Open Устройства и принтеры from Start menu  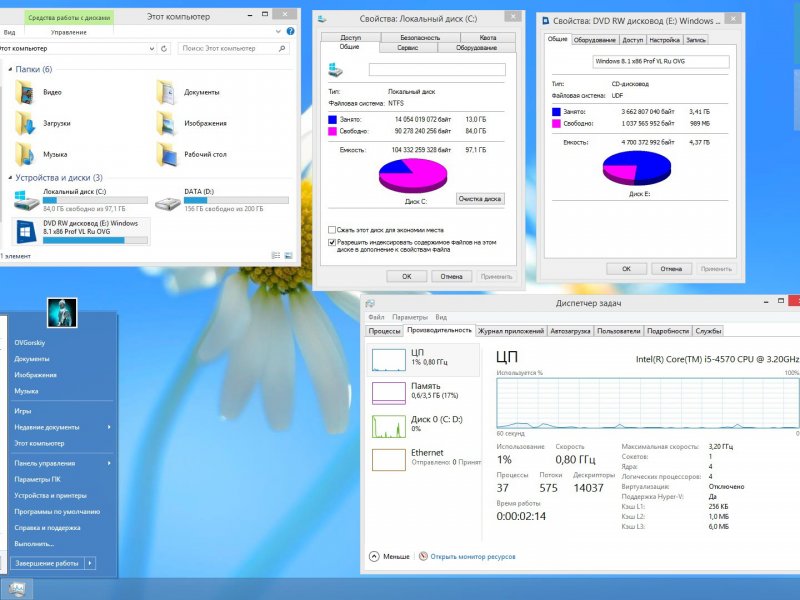(x=51, y=495)
